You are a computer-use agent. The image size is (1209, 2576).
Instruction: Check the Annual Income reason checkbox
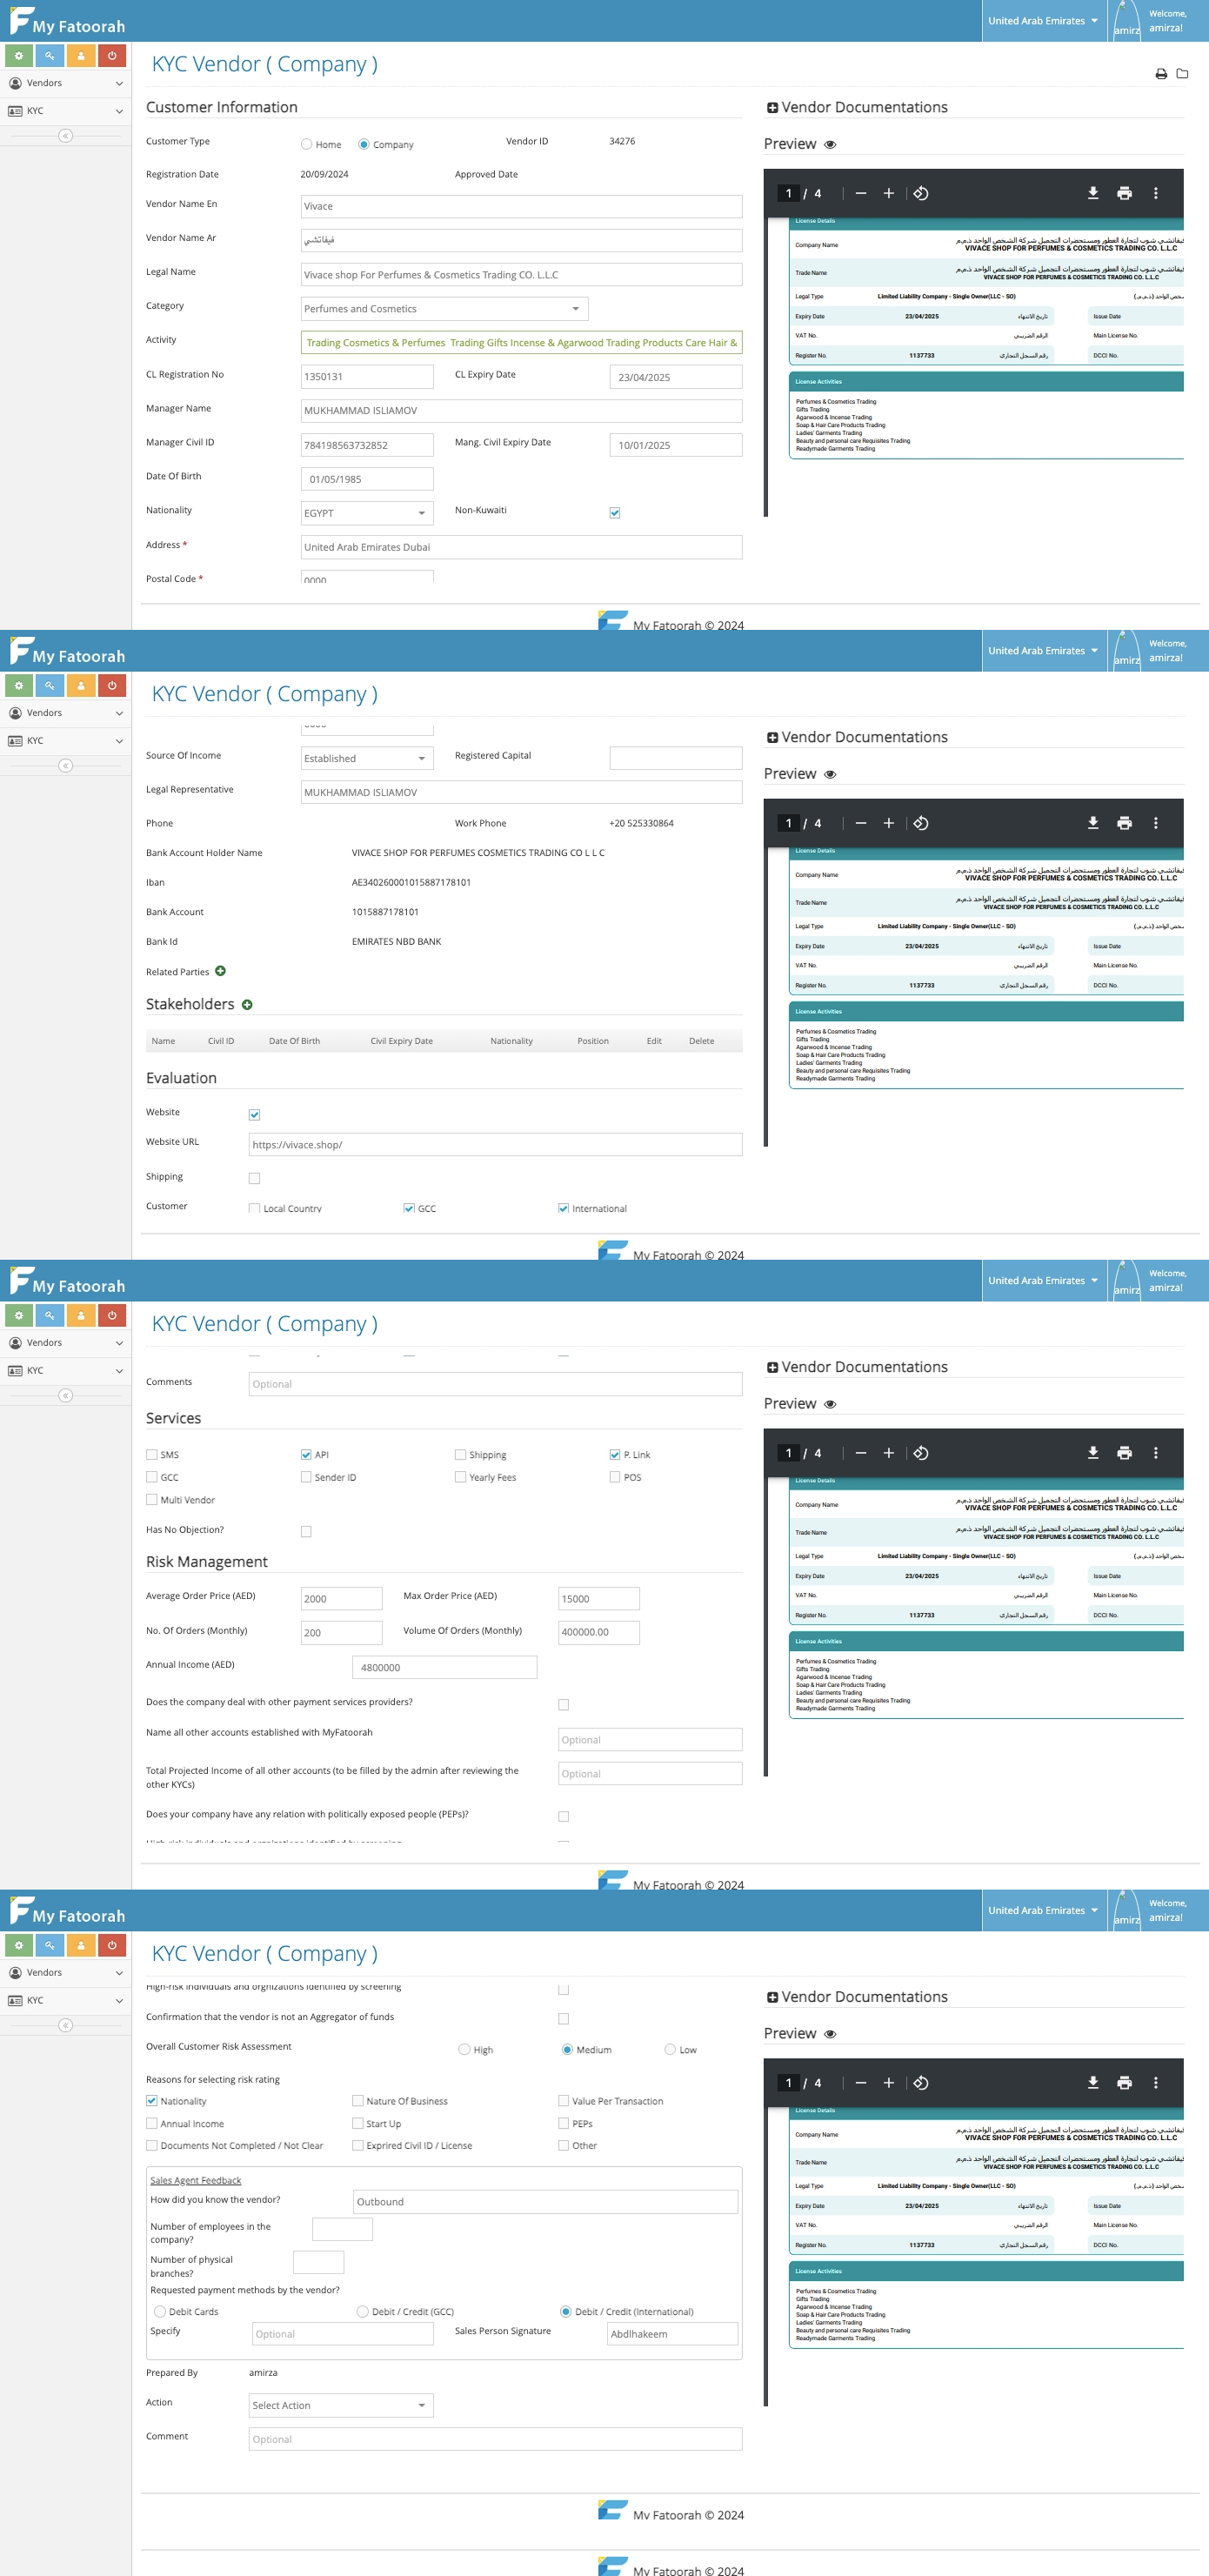tap(152, 2123)
